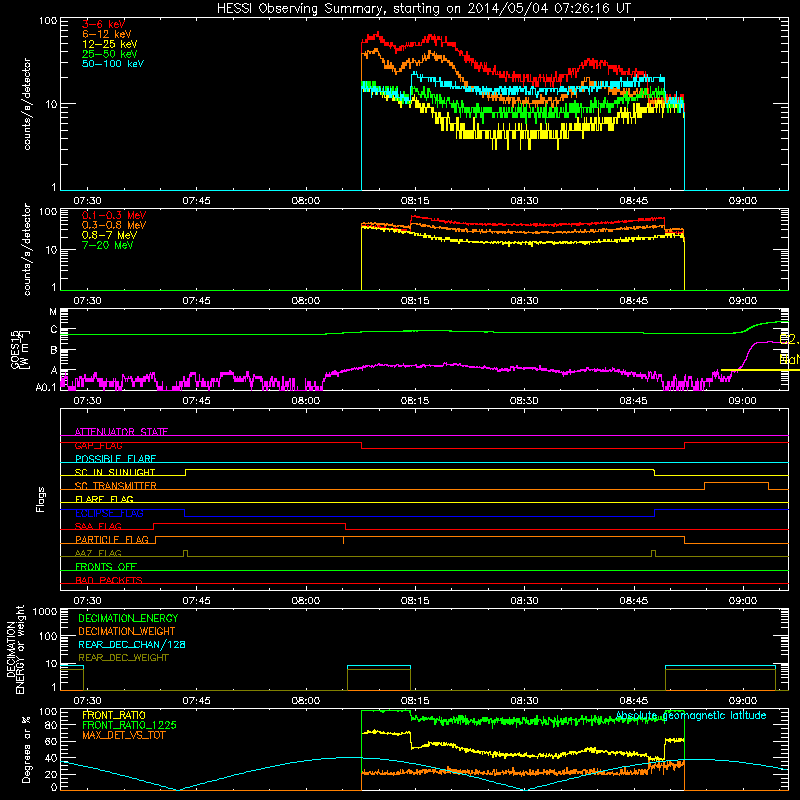Select the MAX_DET_VS_TOT legend label
800x800 pixels.
click(x=123, y=735)
